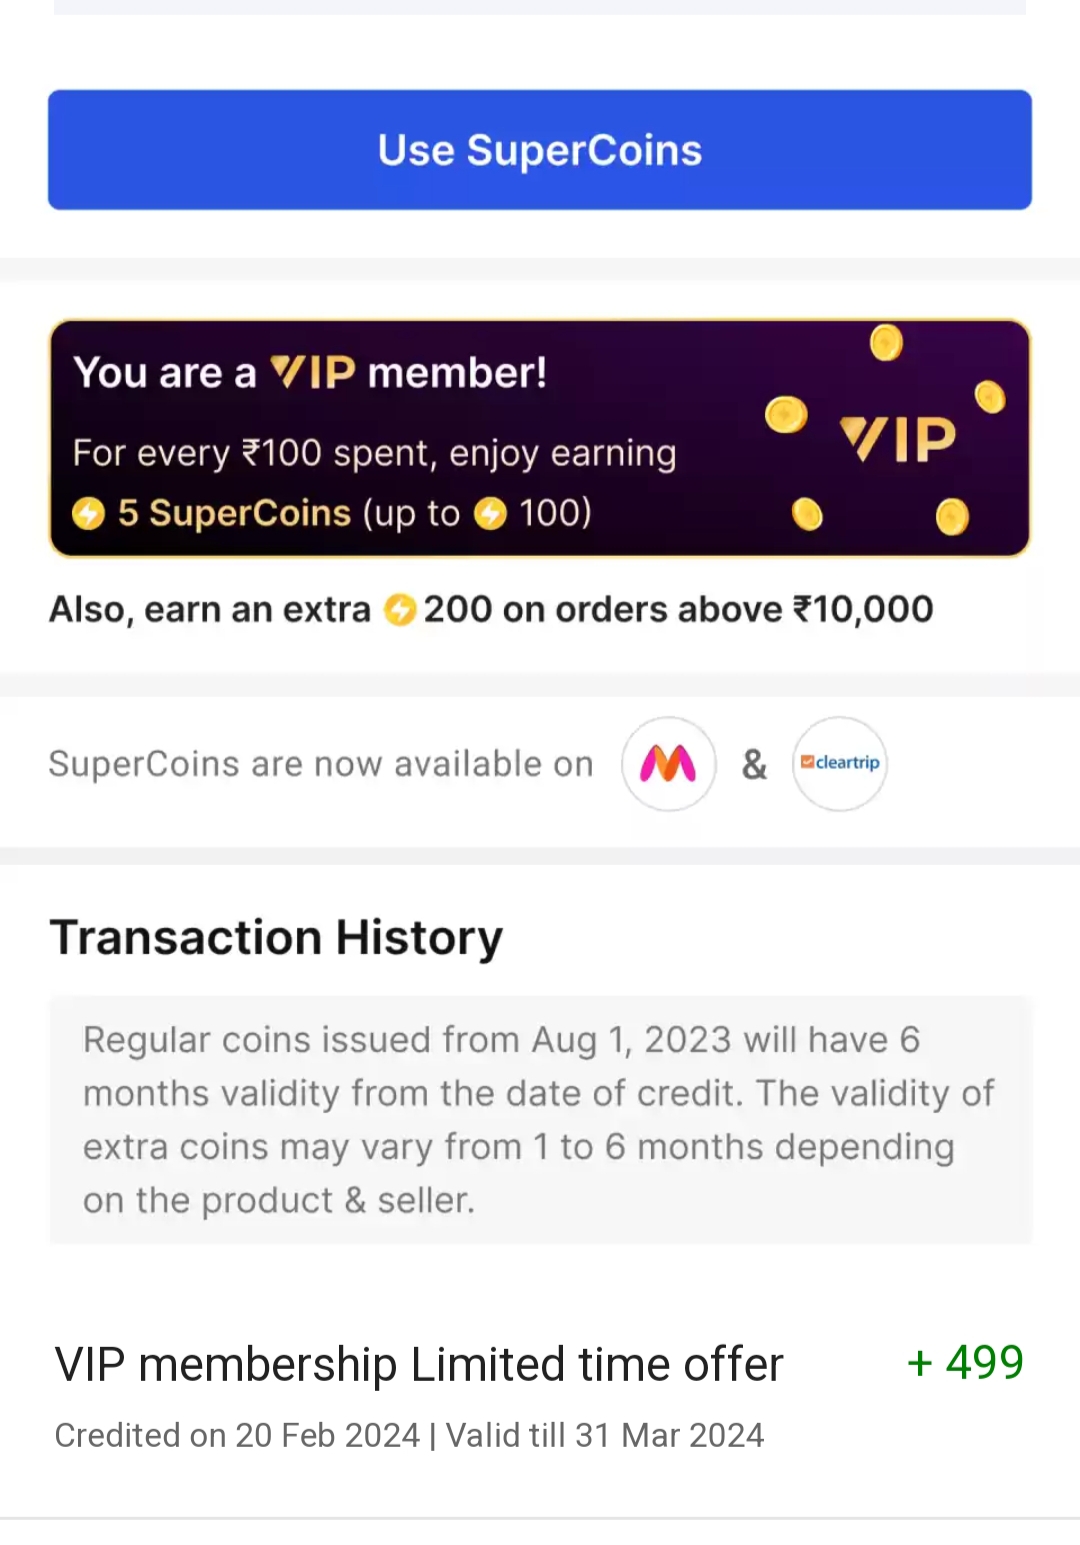Tap the regular coins validity notice box

540,1120
